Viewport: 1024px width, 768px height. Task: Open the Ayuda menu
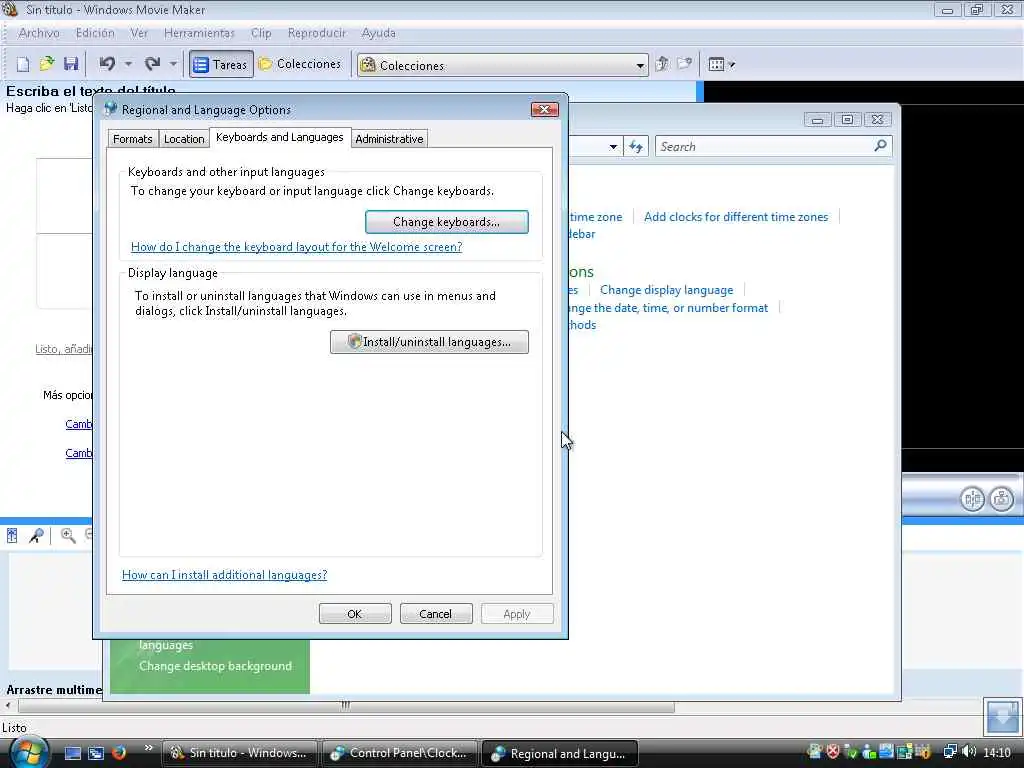click(379, 33)
